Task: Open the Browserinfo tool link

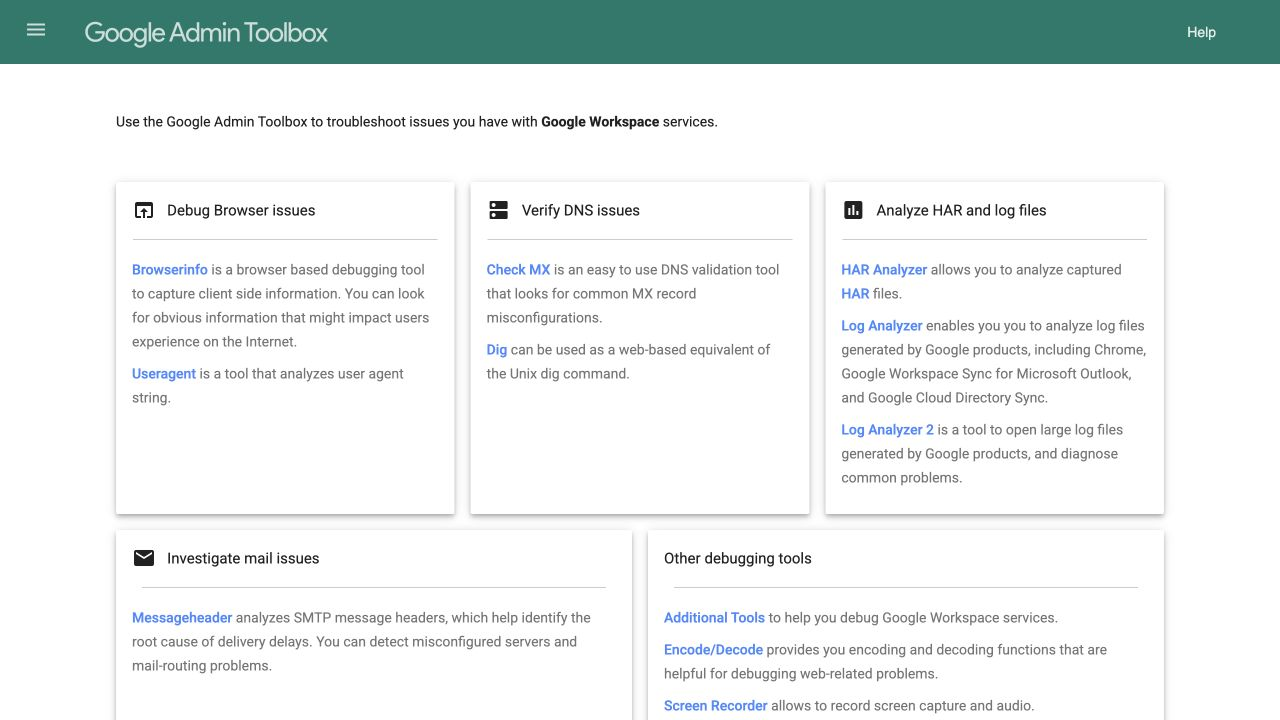Action: [170, 270]
